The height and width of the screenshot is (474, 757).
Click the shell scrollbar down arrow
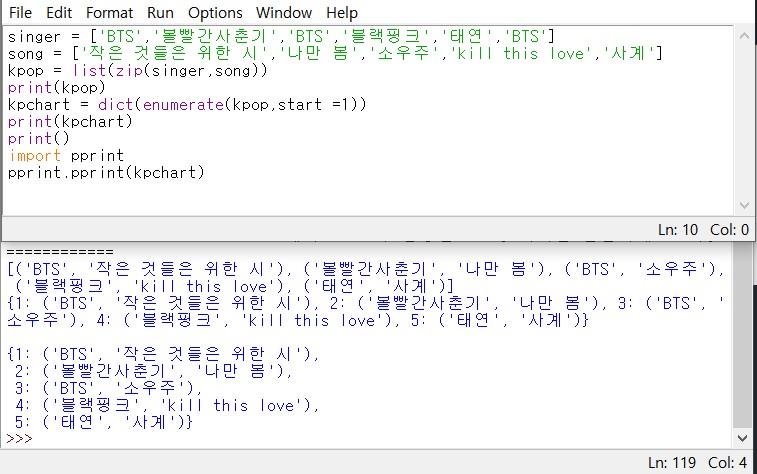coord(743,438)
